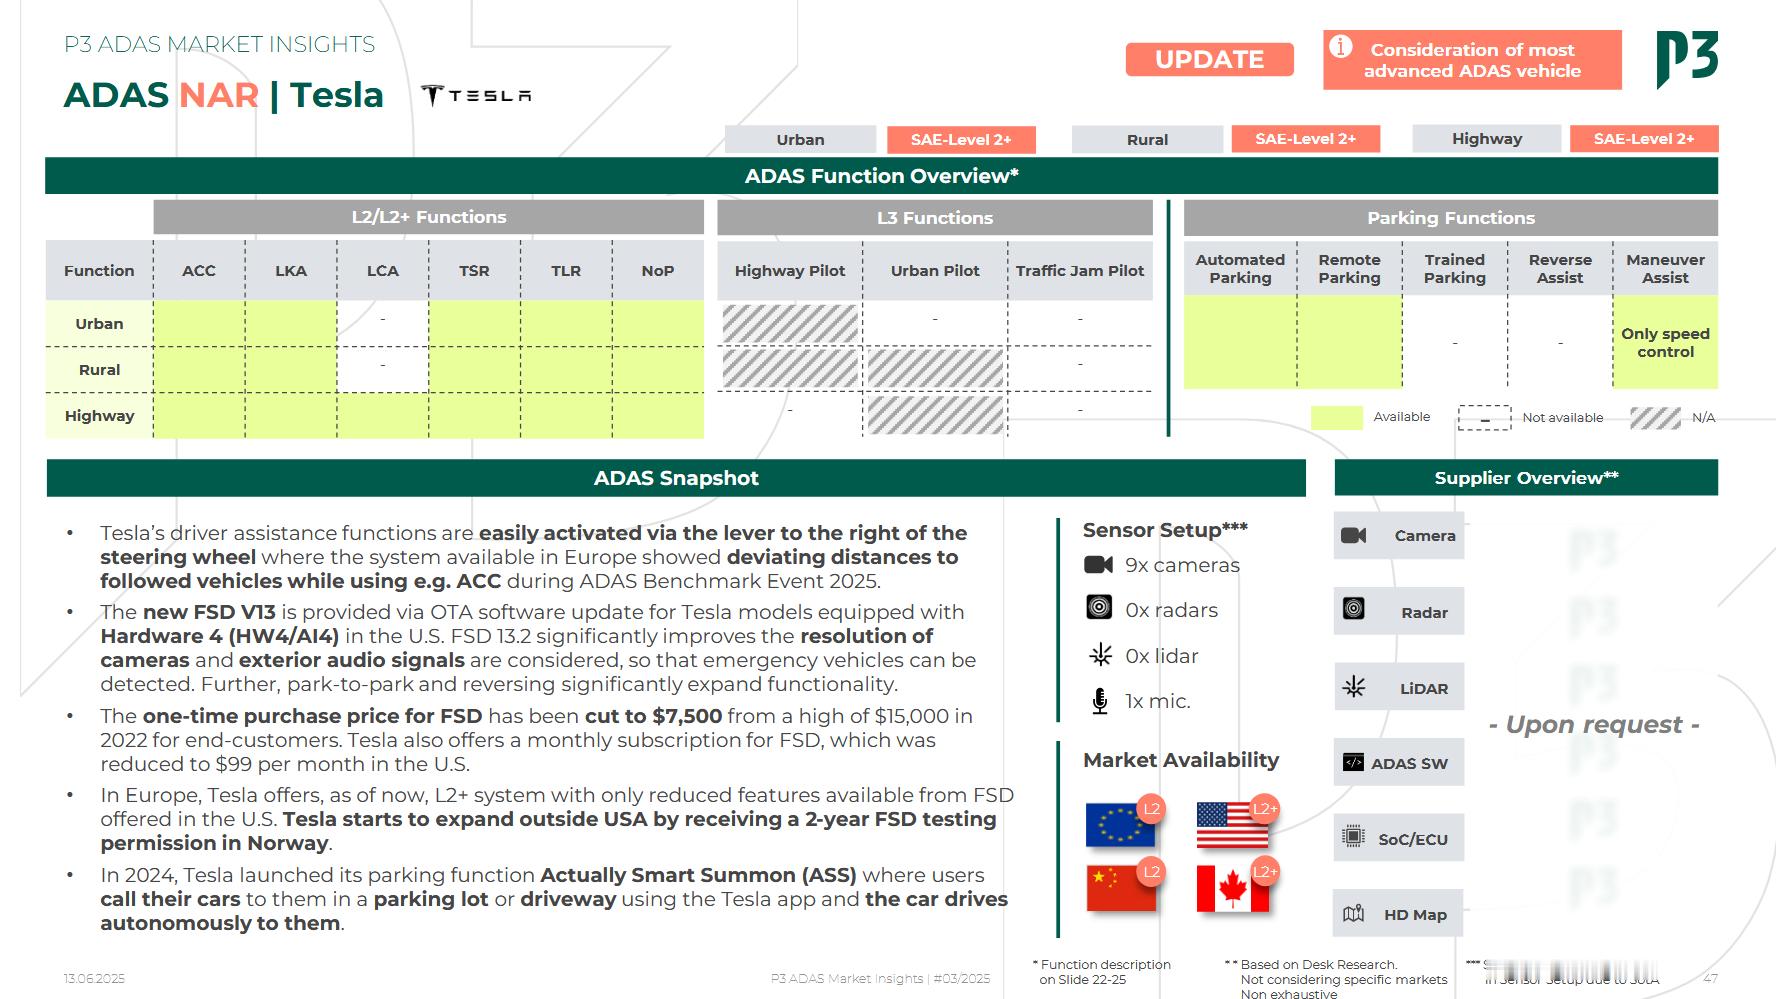This screenshot has height=999, width=1776.
Task: Click the Market Availability heading
Action: point(1181,760)
